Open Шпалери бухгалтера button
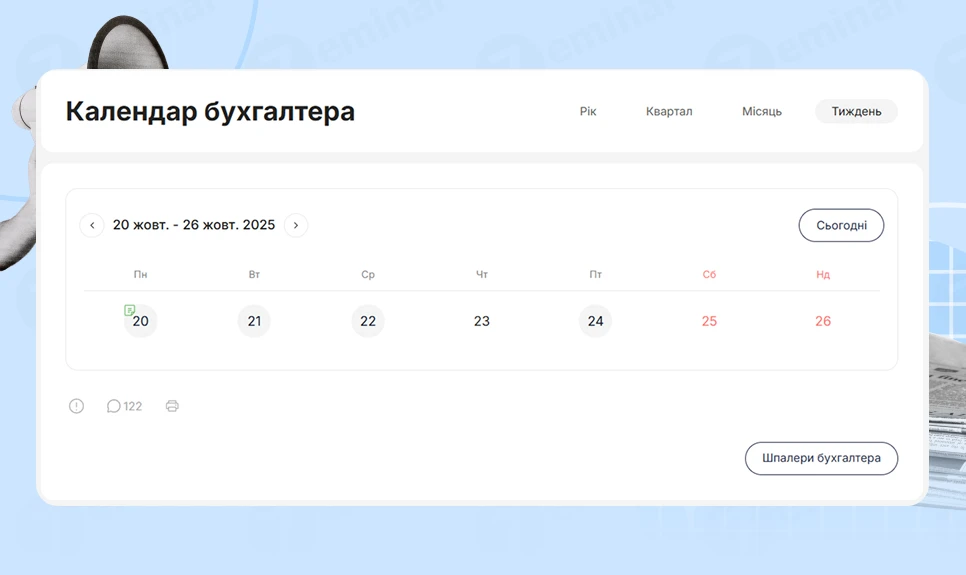The height and width of the screenshot is (575, 966). tap(821, 458)
